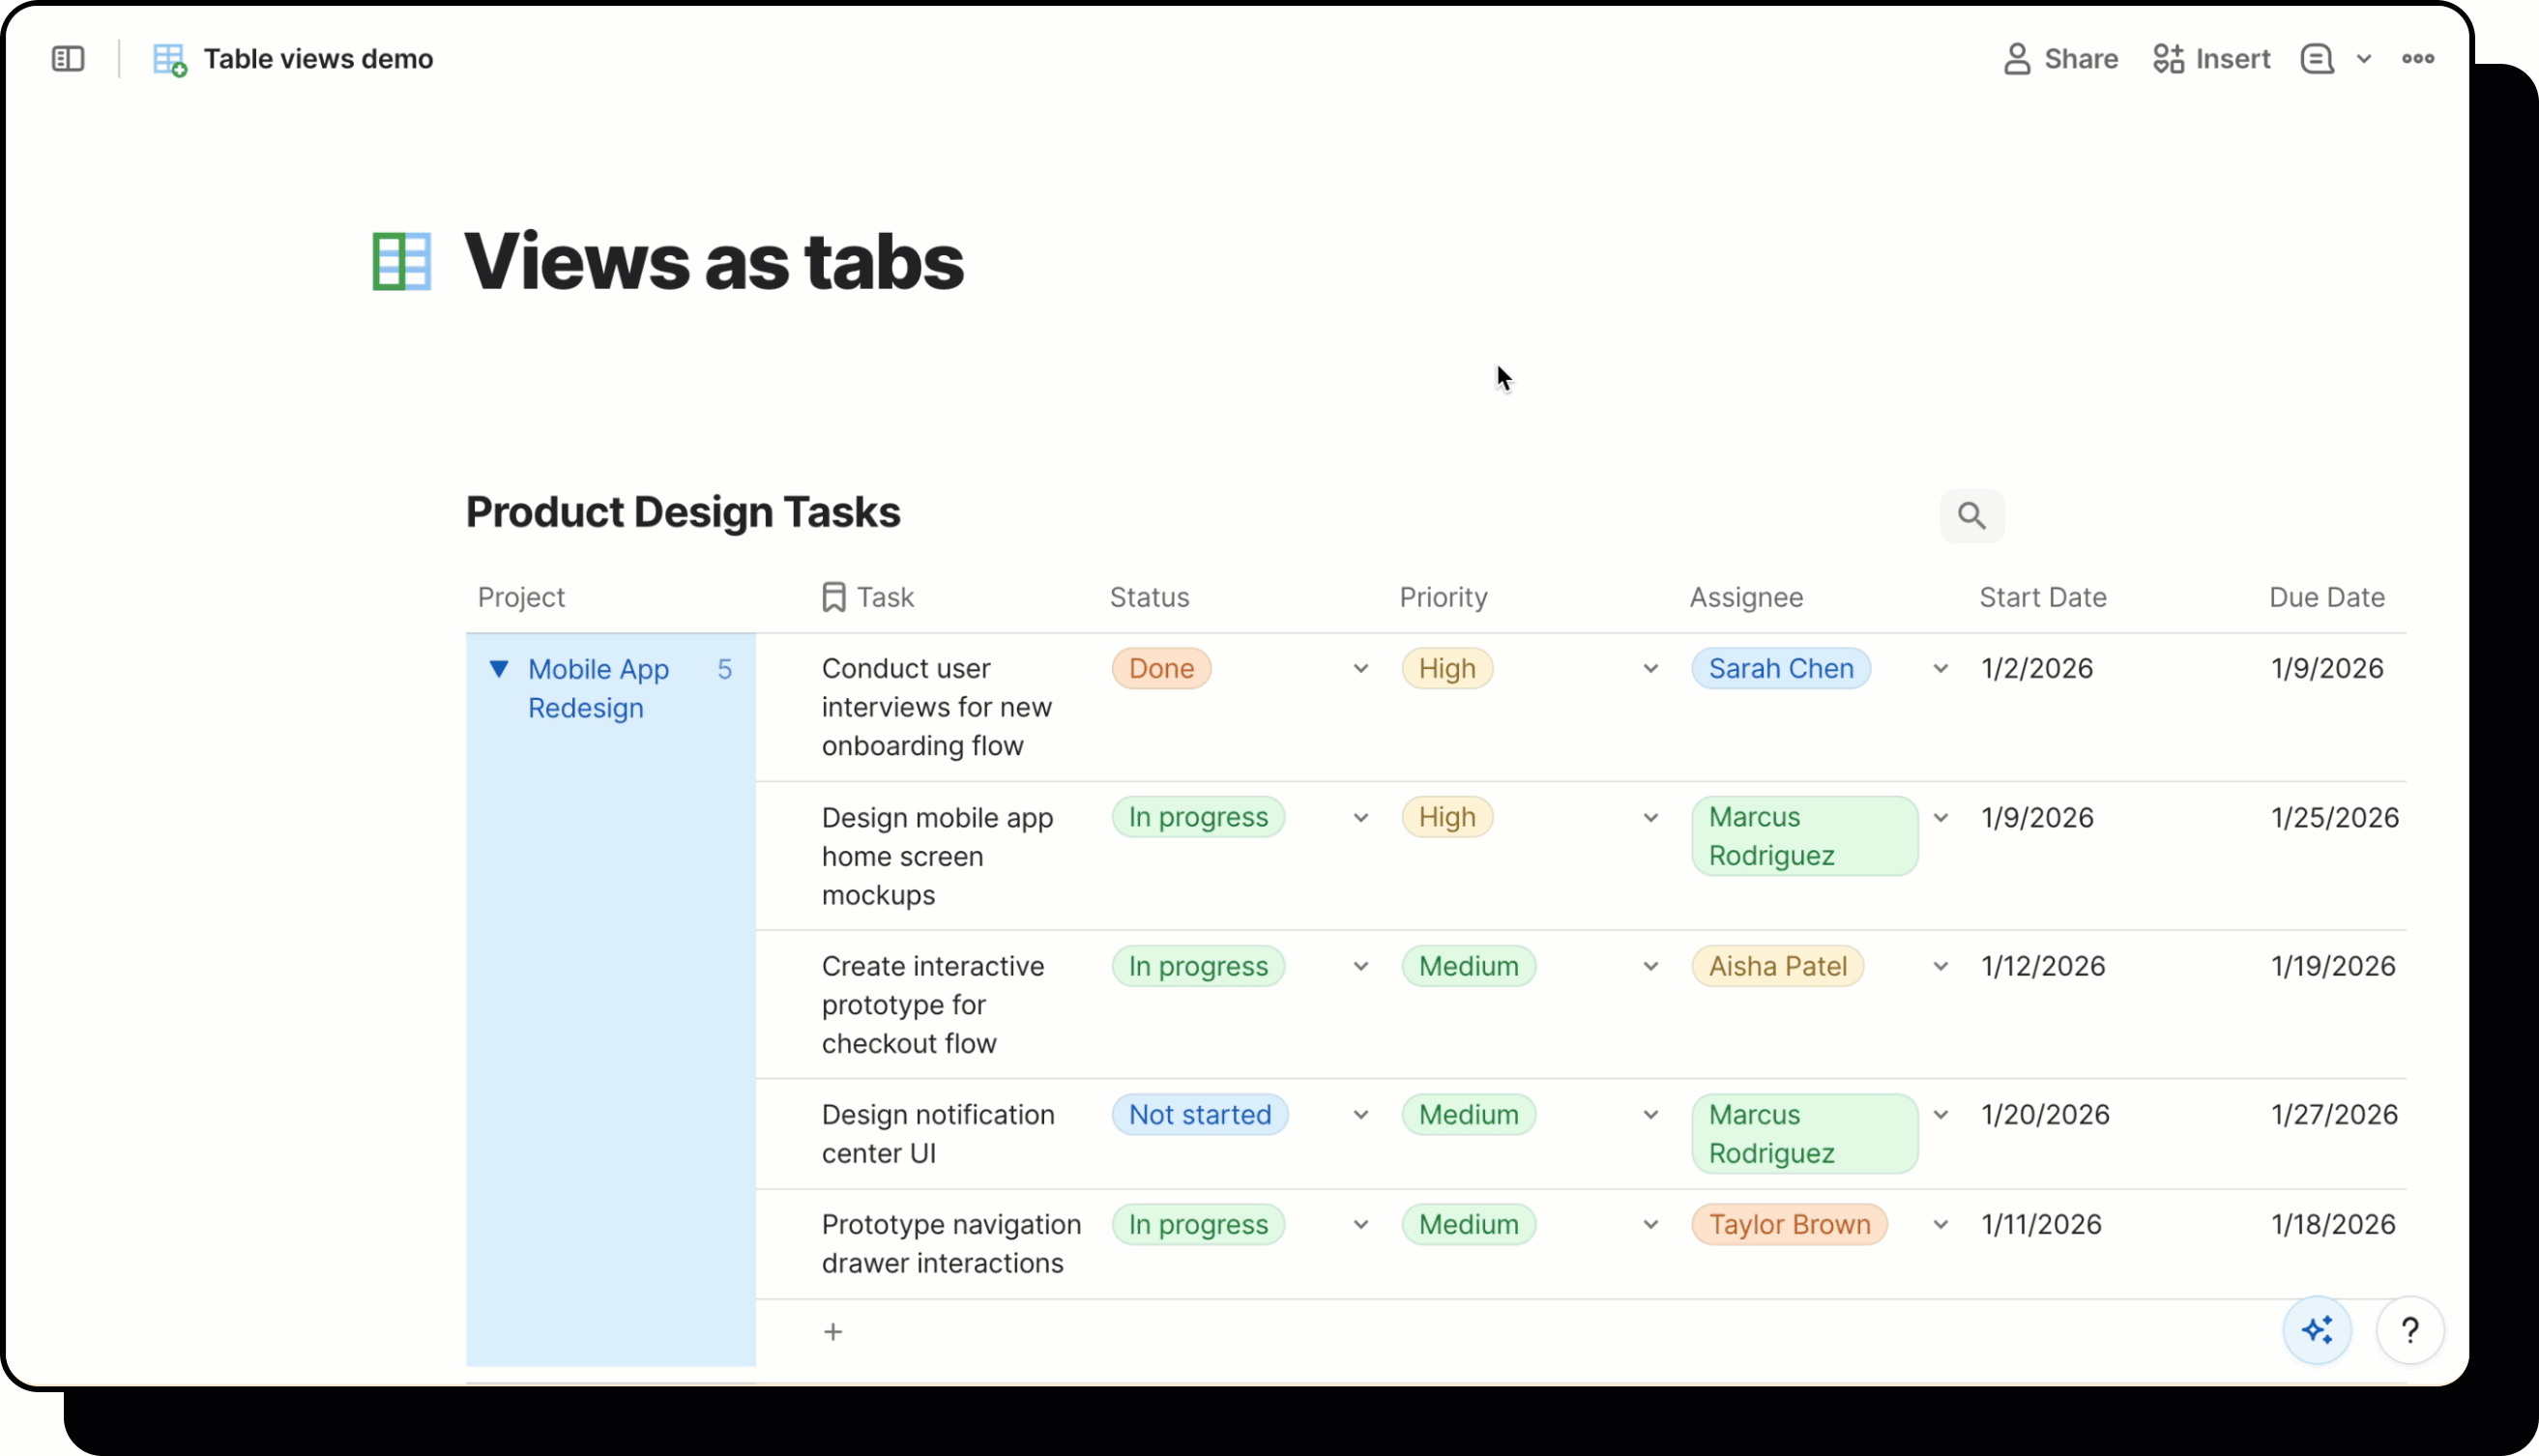Image resolution: width=2539 pixels, height=1456 pixels.
Task: Add a new row with the plus button
Action: coord(833,1331)
